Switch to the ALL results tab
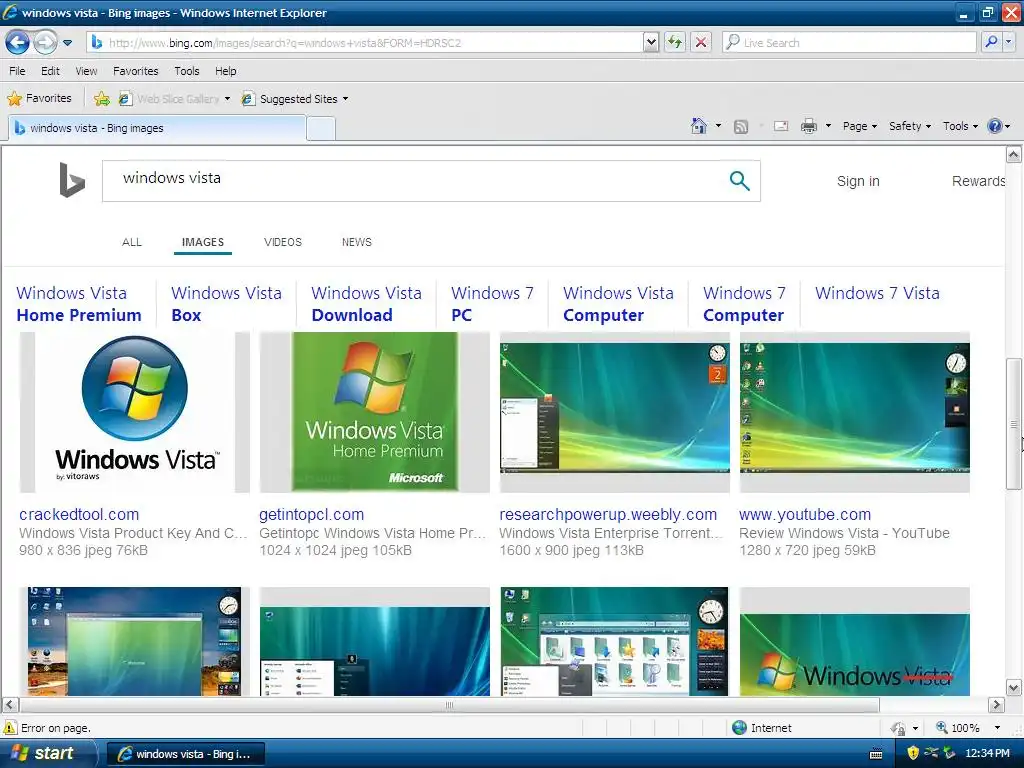Image resolution: width=1024 pixels, height=768 pixels. [x=132, y=242]
